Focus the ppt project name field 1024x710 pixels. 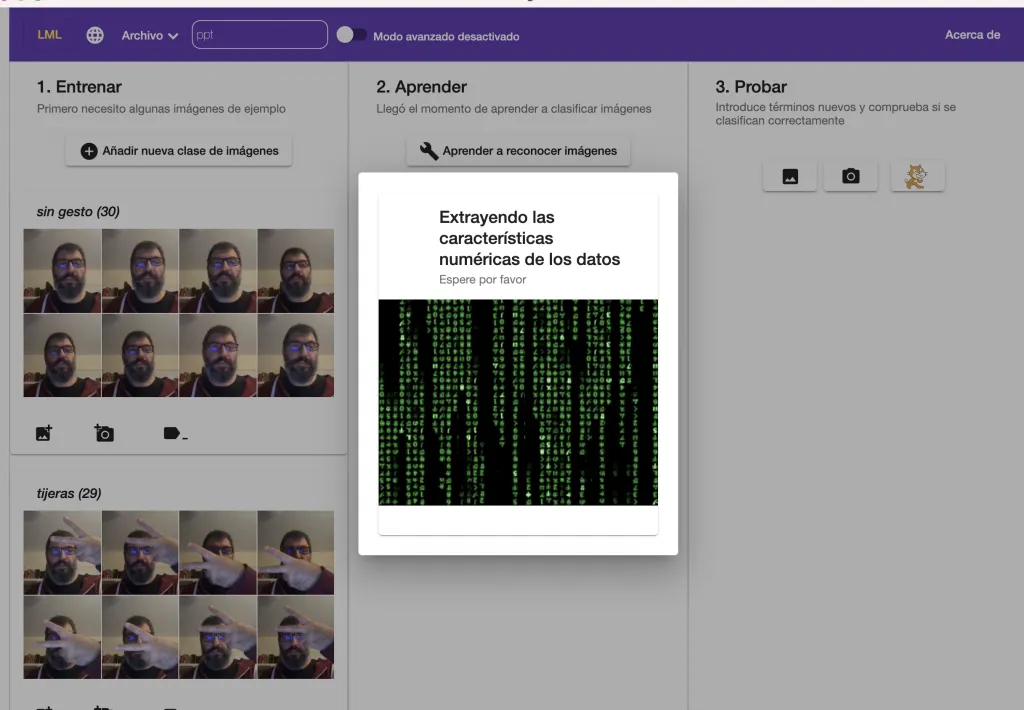(259, 35)
